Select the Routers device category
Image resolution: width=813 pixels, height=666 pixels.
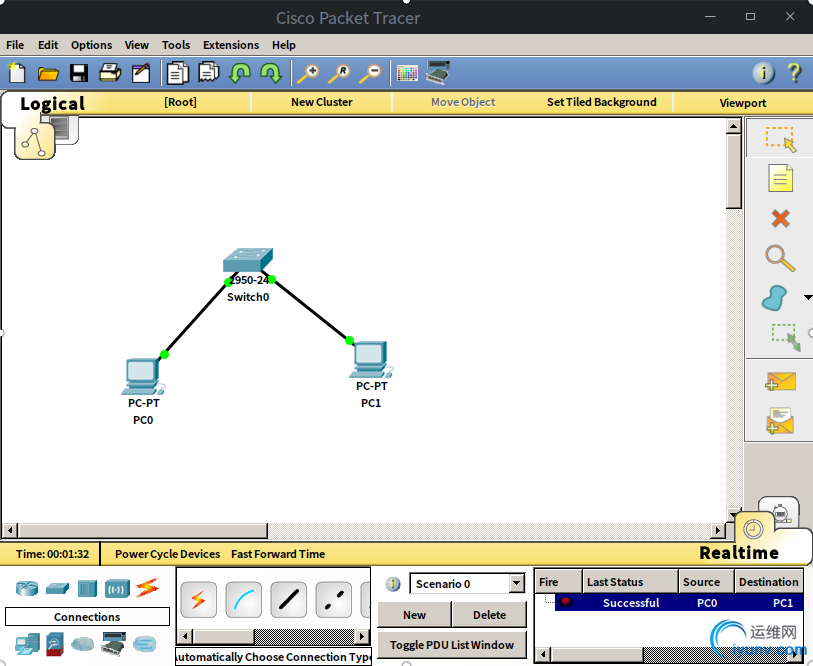pyautogui.click(x=27, y=588)
